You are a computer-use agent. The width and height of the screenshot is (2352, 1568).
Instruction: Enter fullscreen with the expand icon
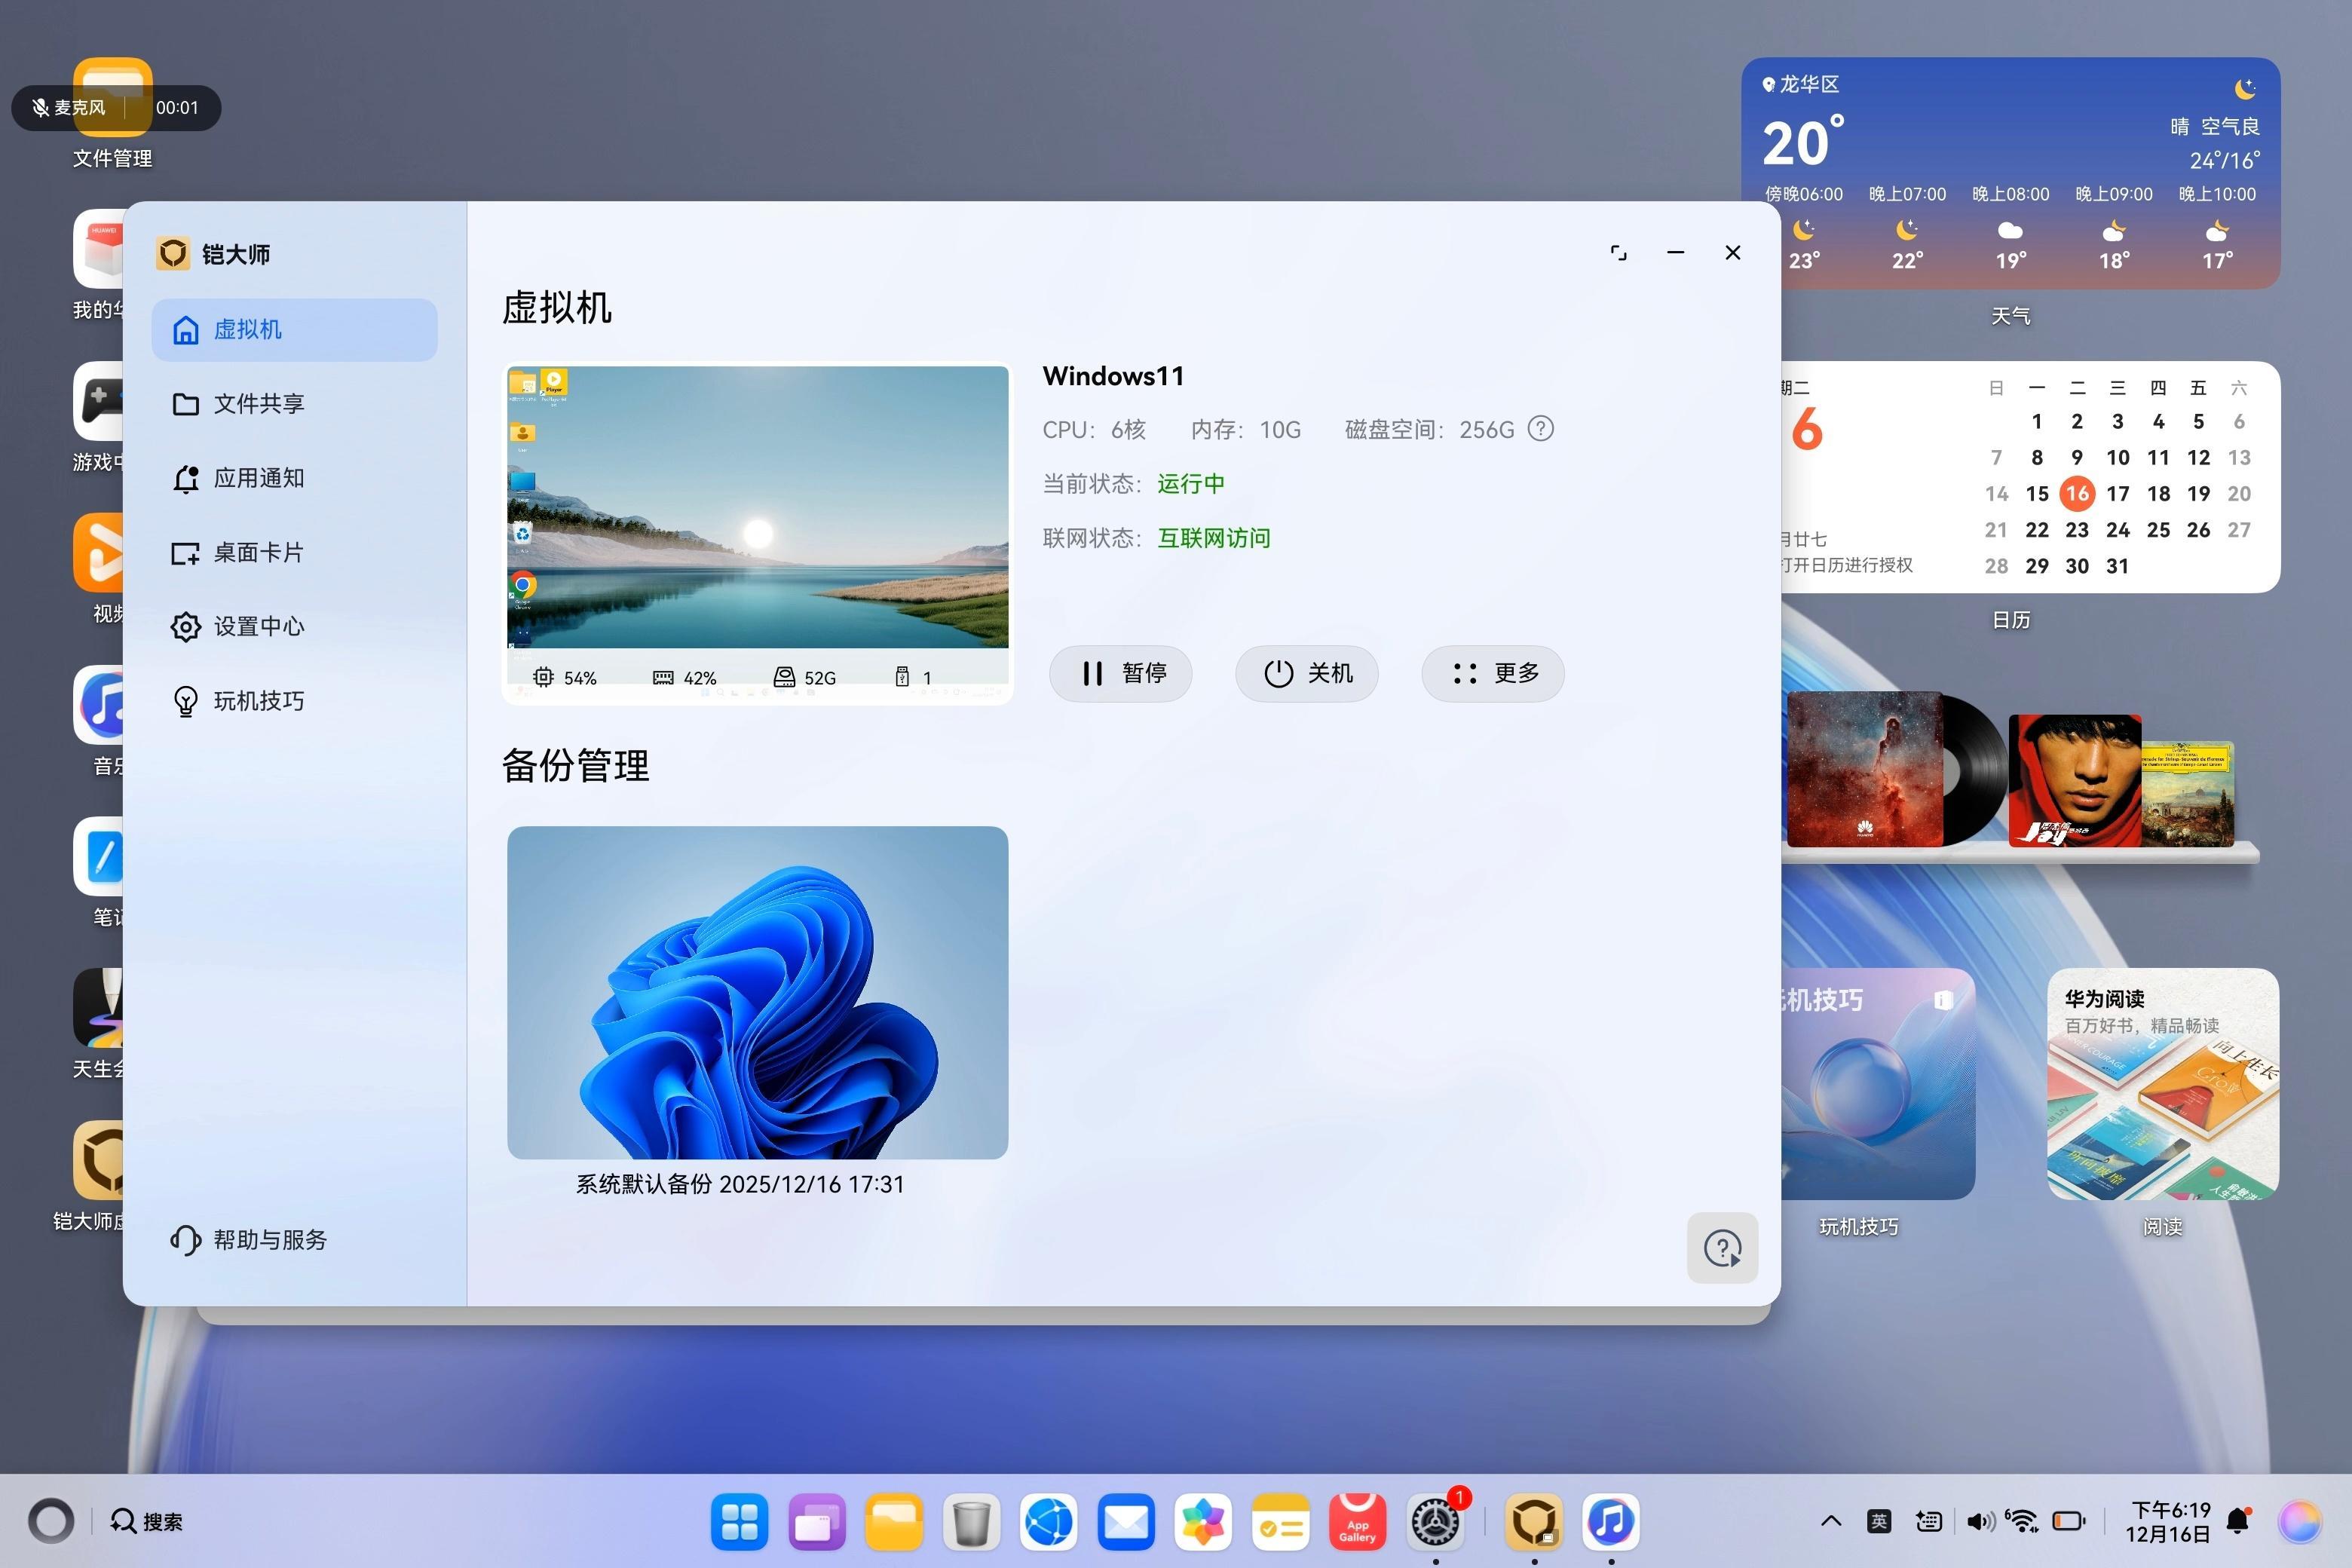click(x=1618, y=252)
